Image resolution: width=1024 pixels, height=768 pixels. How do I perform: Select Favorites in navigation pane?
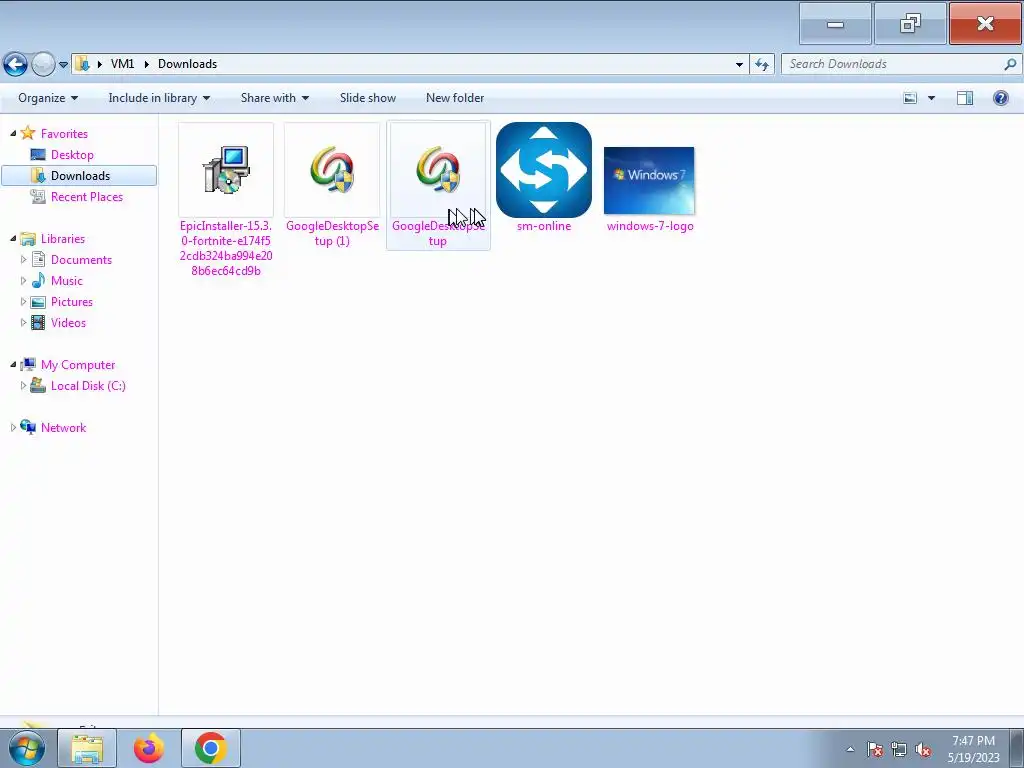[x=64, y=134]
